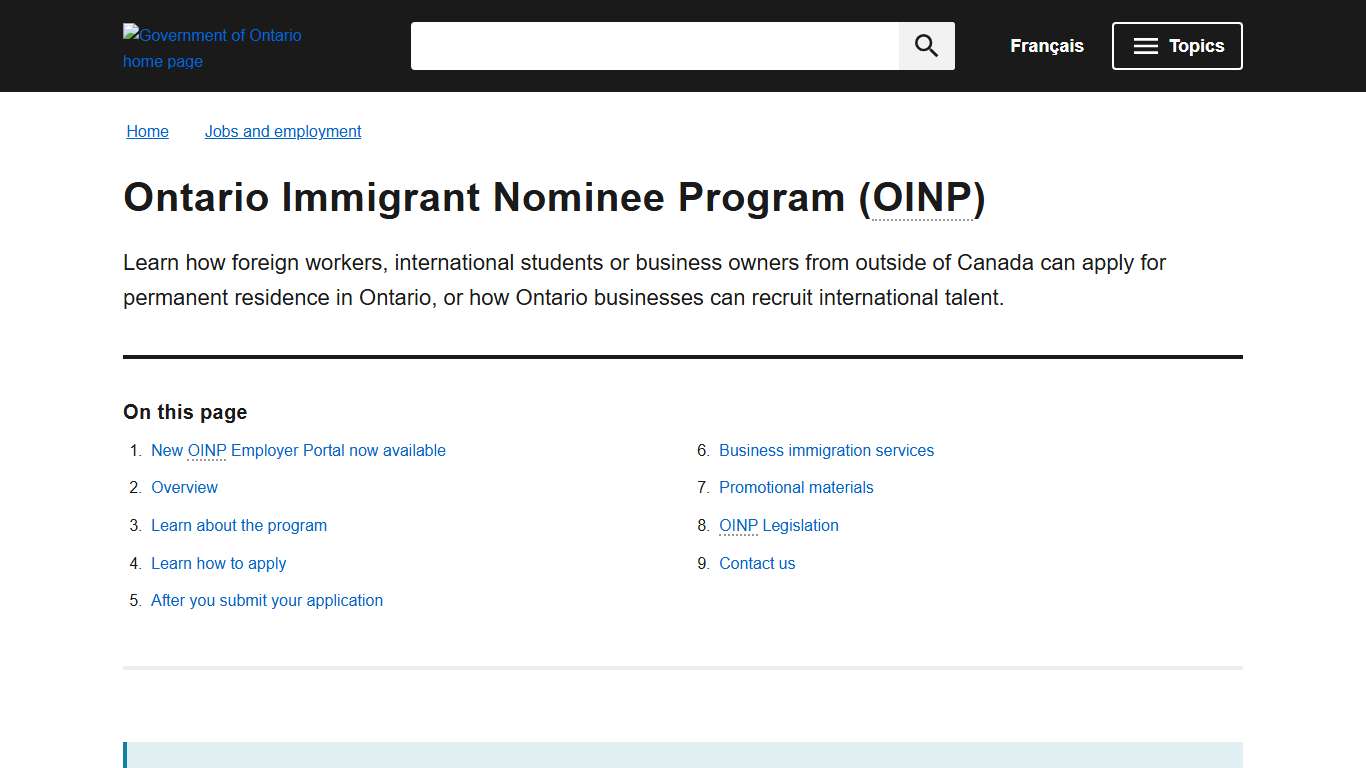Image resolution: width=1366 pixels, height=768 pixels.
Task: Open the Home breadcrumb link
Action: (x=147, y=131)
